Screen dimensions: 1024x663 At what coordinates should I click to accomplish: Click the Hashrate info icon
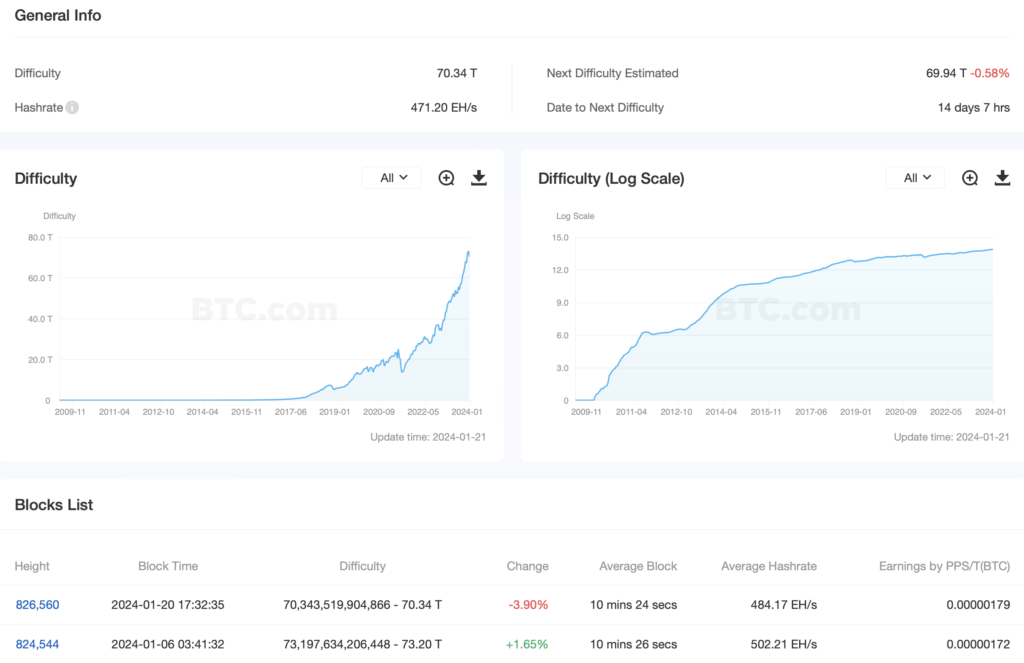pyautogui.click(x=73, y=107)
